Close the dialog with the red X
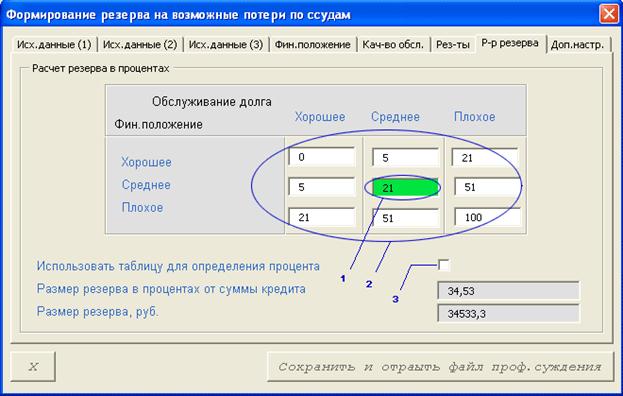This screenshot has height=396, width=623. click(x=608, y=15)
